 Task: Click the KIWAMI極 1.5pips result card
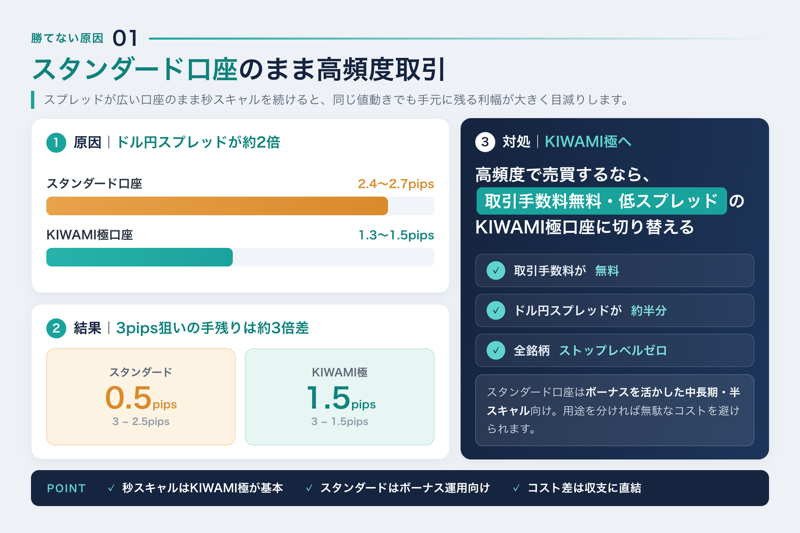point(340,397)
